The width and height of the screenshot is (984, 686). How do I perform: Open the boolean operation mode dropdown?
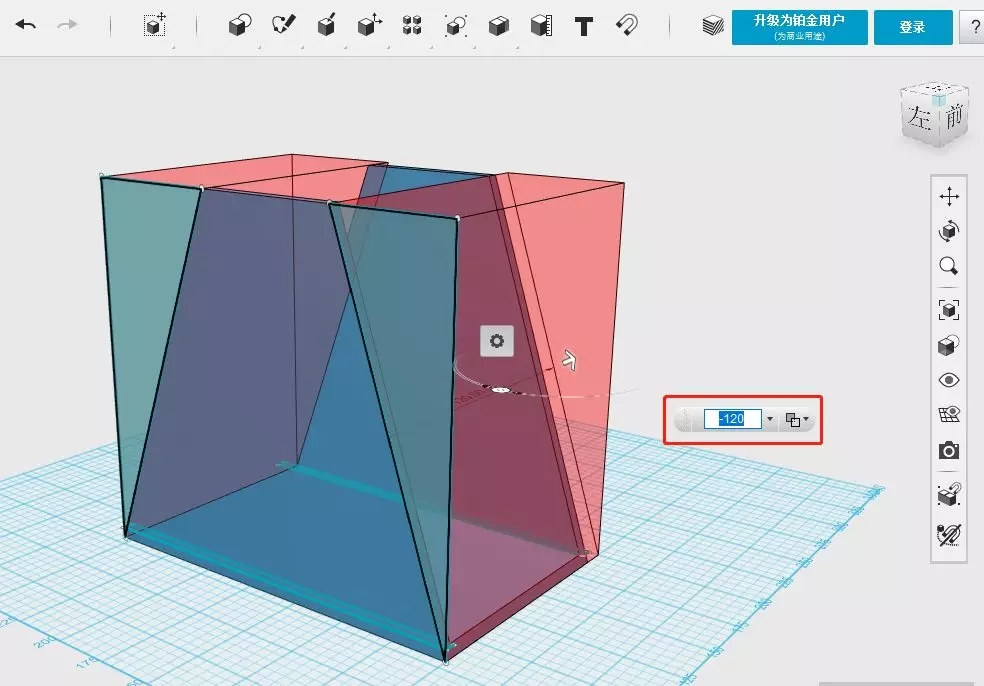(x=797, y=420)
